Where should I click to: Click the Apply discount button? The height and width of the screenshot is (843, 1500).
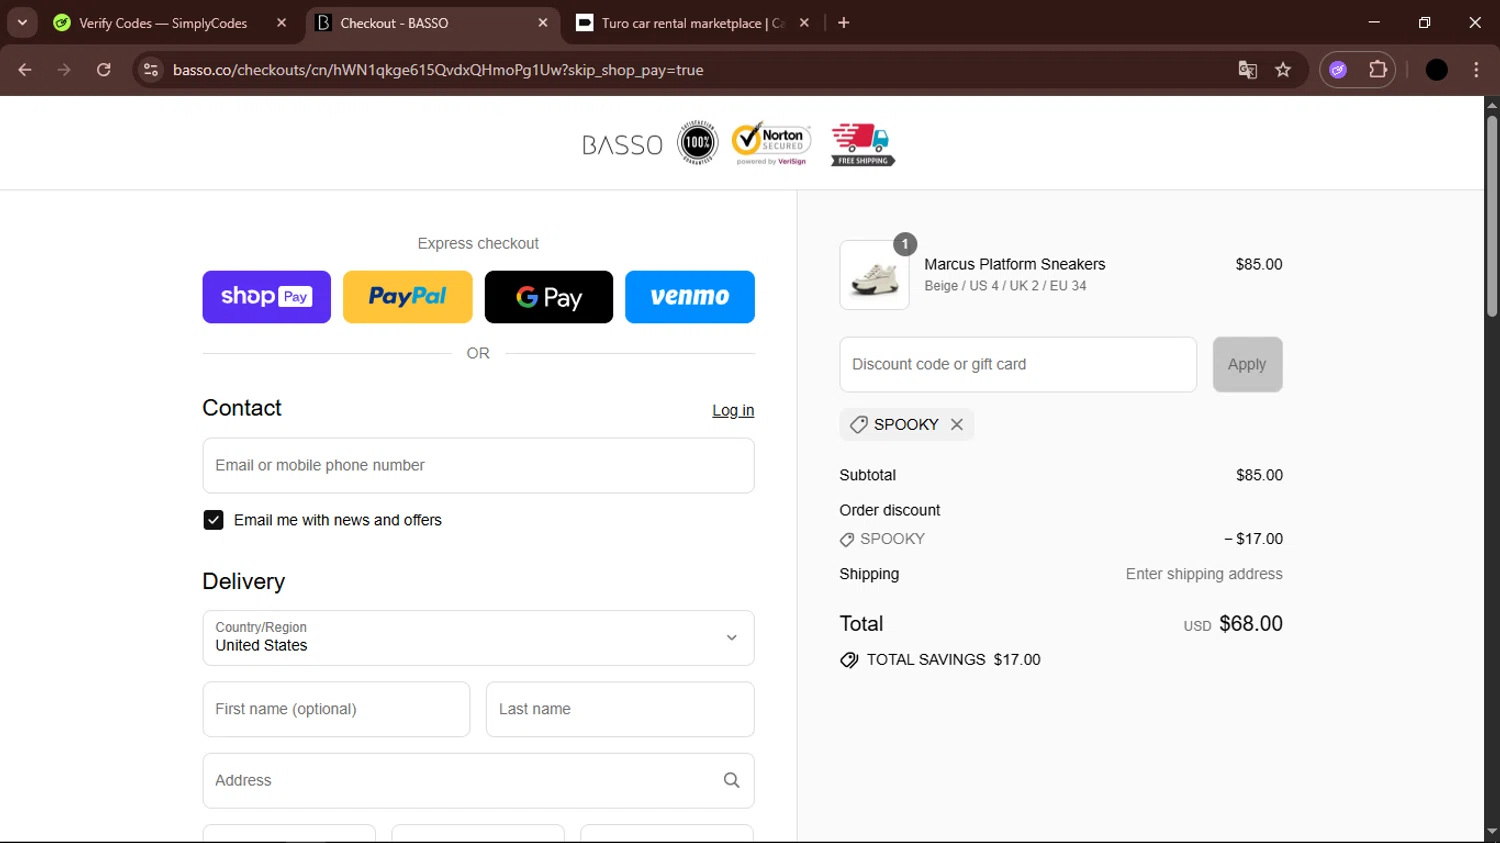pyautogui.click(x=1247, y=365)
